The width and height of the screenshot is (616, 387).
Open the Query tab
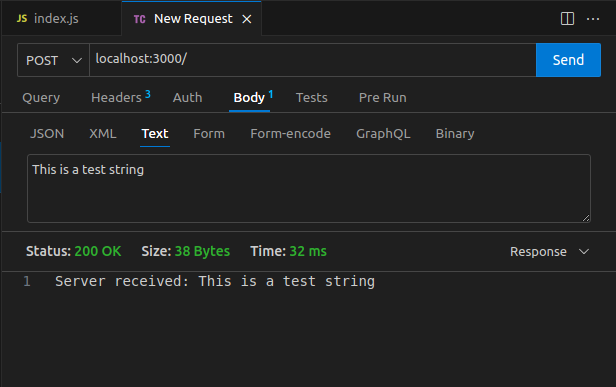(41, 97)
